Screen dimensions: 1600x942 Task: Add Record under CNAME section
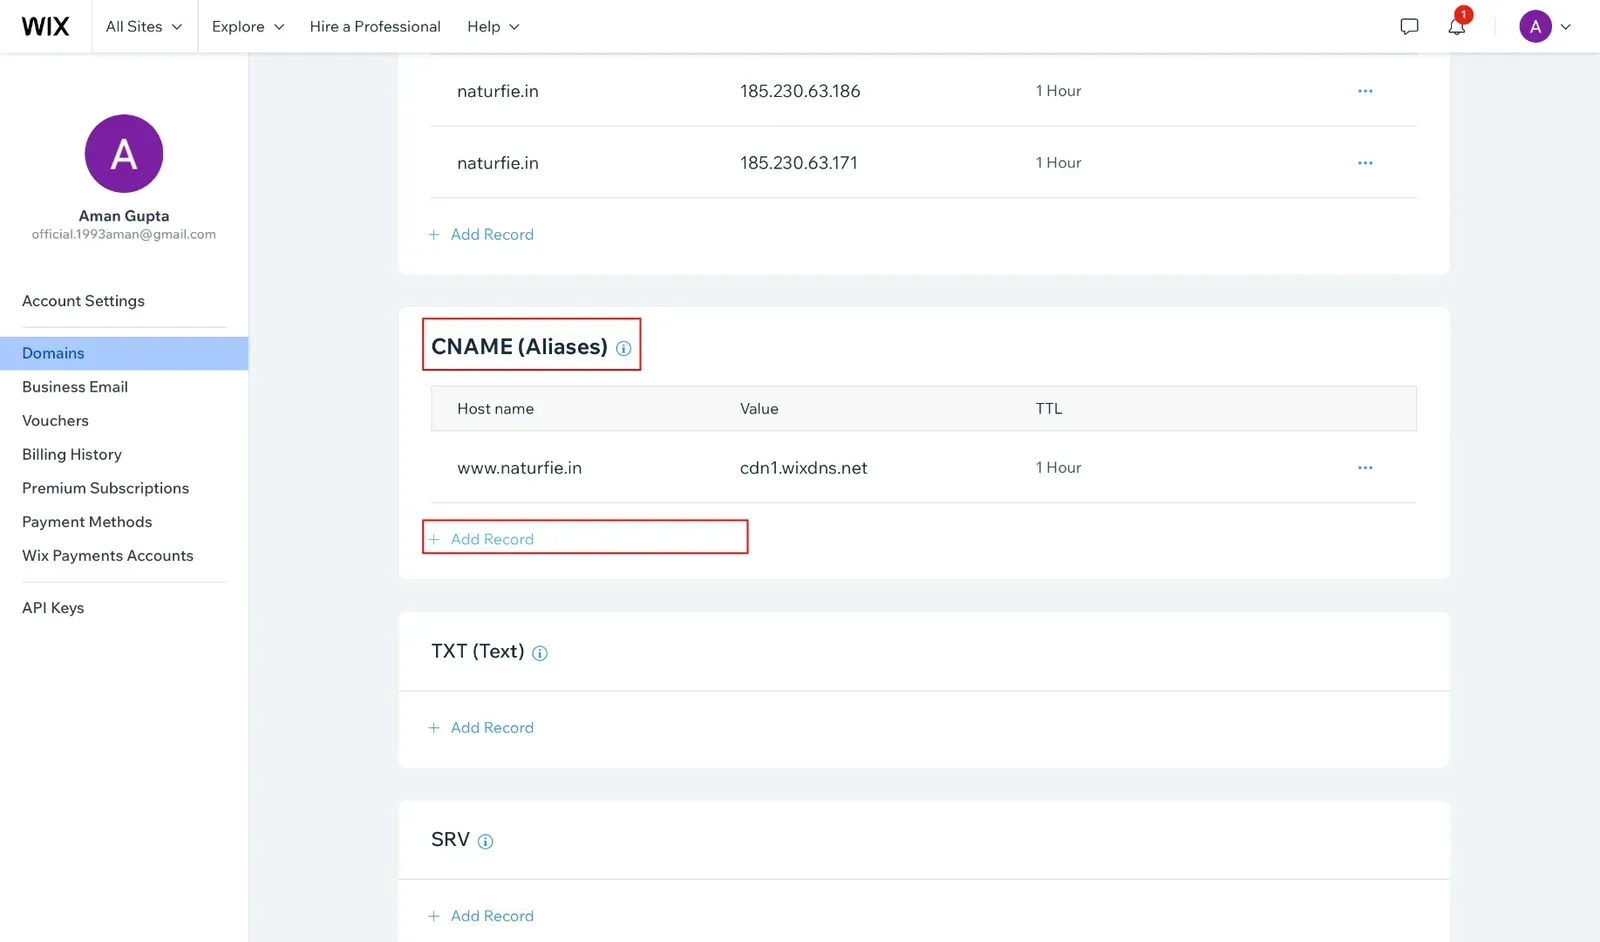click(x=481, y=539)
